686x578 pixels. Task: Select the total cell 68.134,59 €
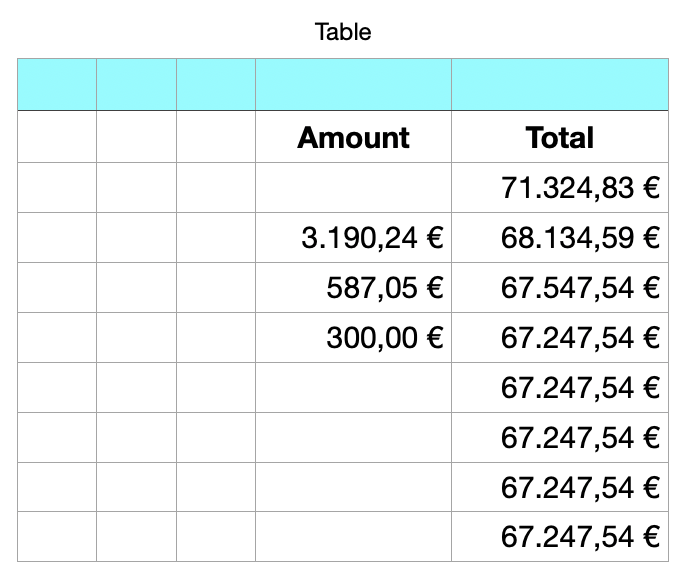pyautogui.click(x=560, y=238)
